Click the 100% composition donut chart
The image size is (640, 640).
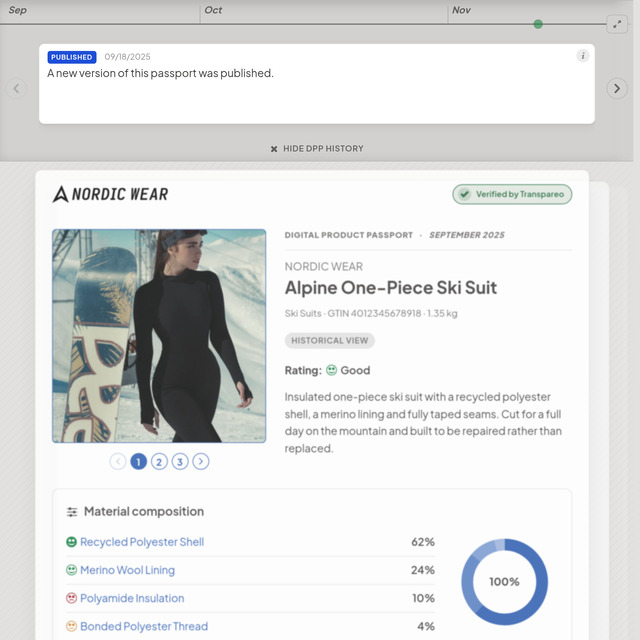[504, 582]
